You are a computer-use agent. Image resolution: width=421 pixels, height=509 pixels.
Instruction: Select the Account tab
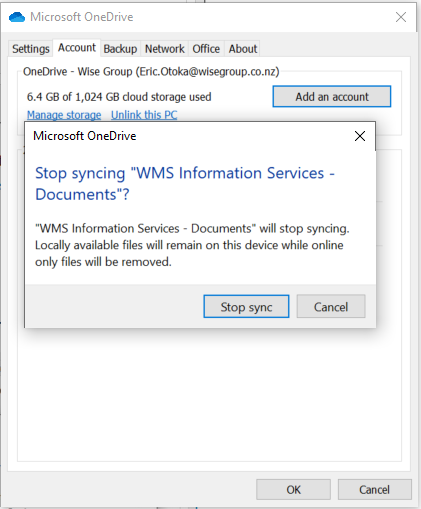pos(77,48)
